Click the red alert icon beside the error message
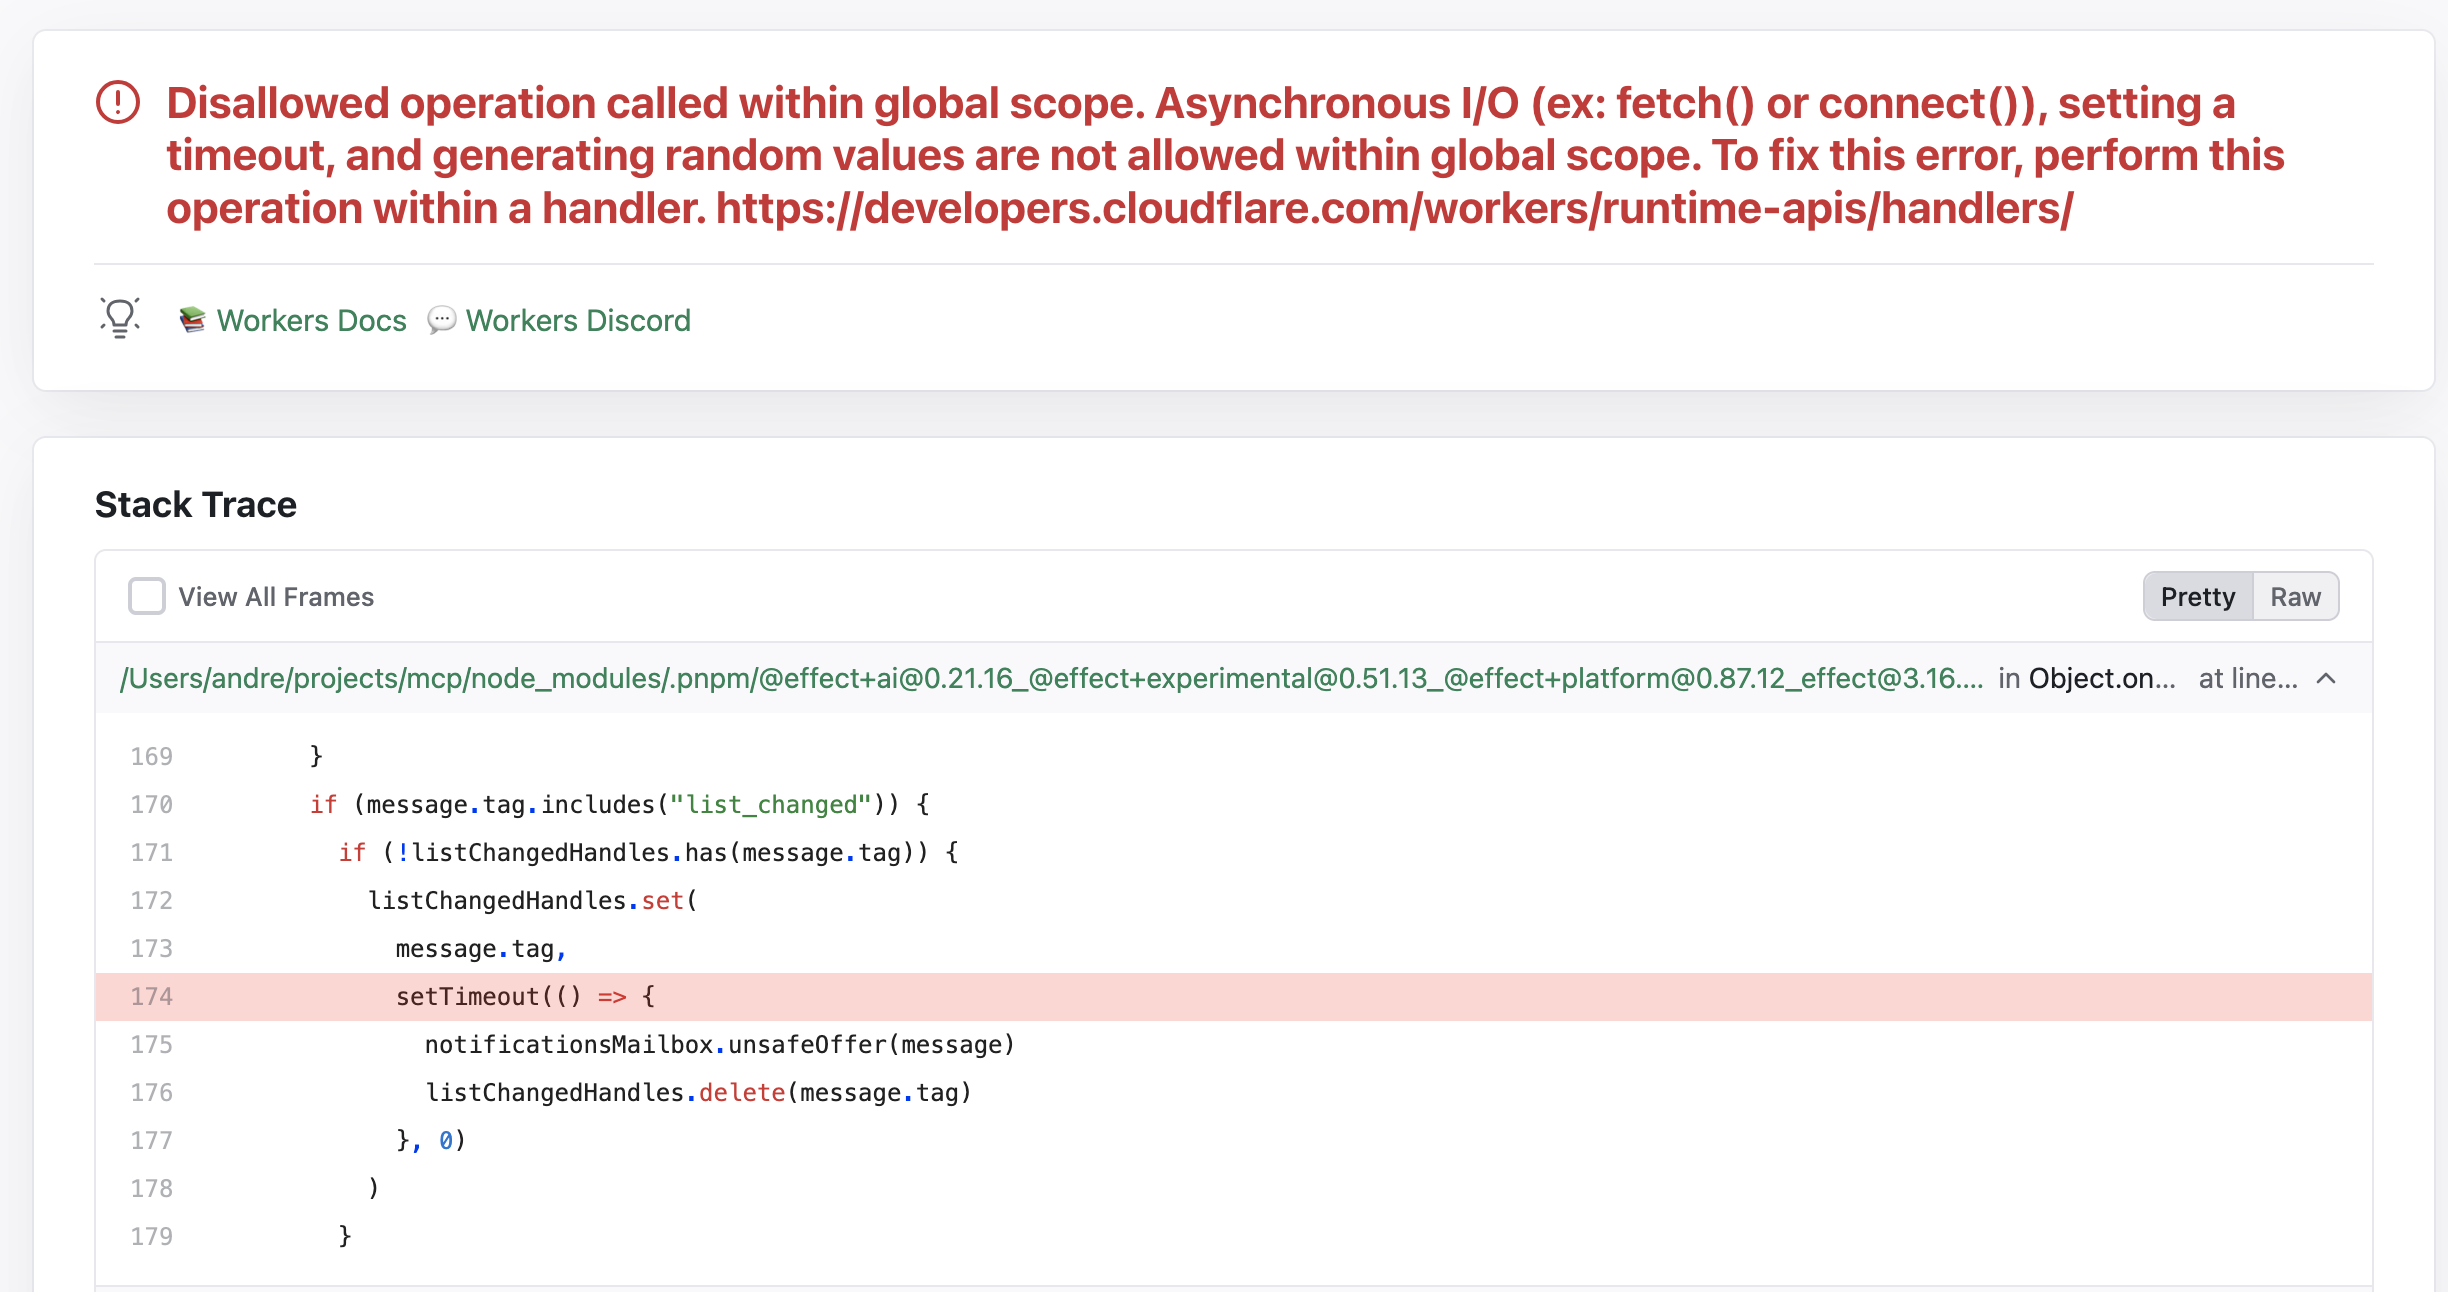 point(118,104)
